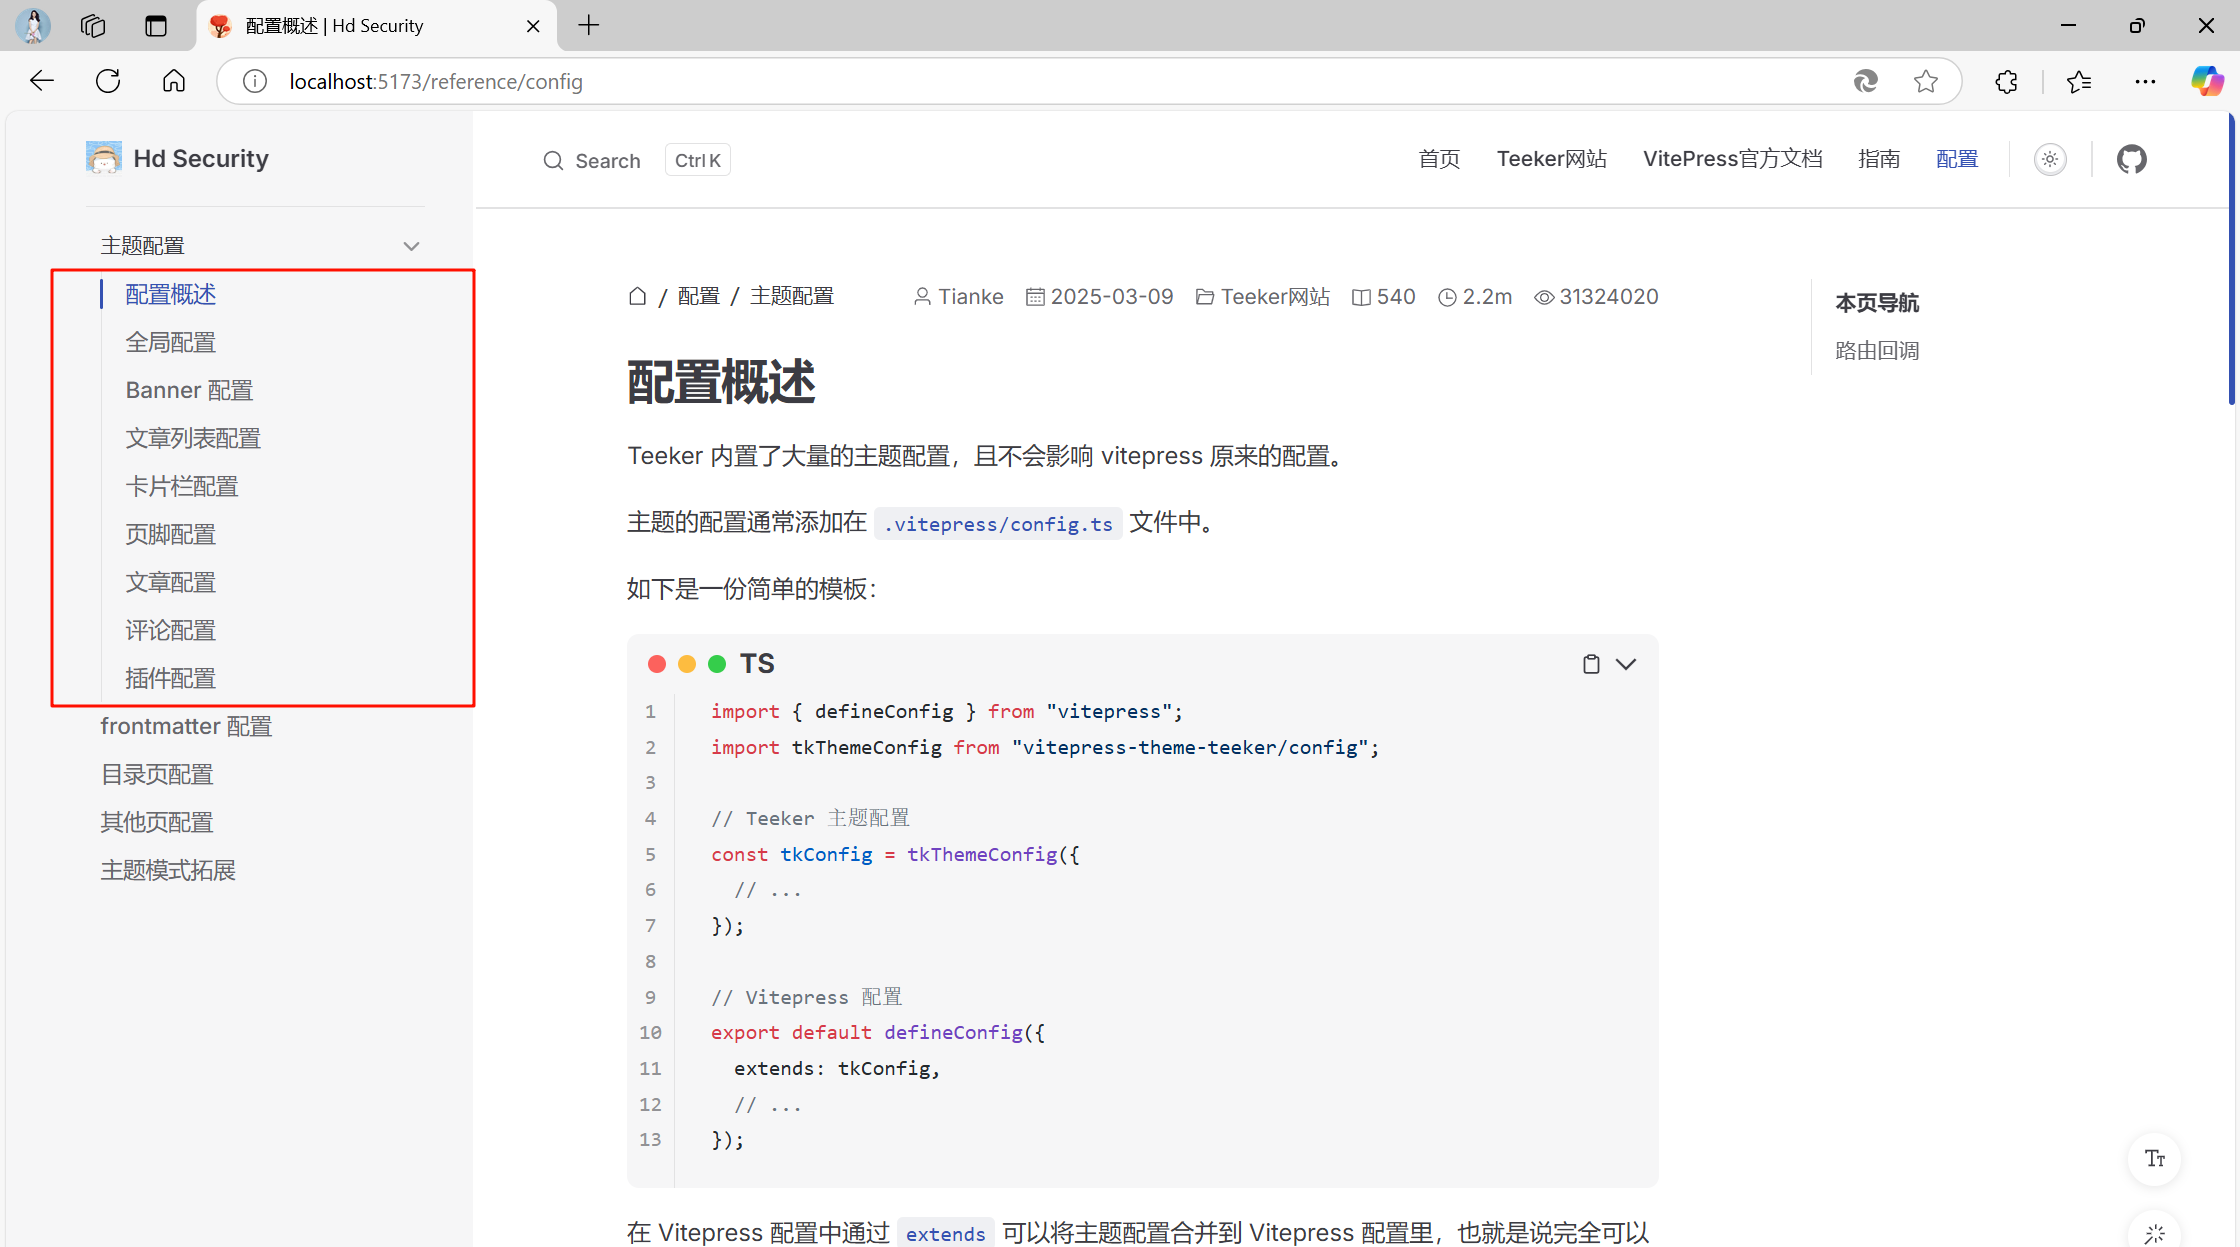Open 插件配置 sidebar item
Image resolution: width=2240 pixels, height=1247 pixels.
tap(171, 678)
